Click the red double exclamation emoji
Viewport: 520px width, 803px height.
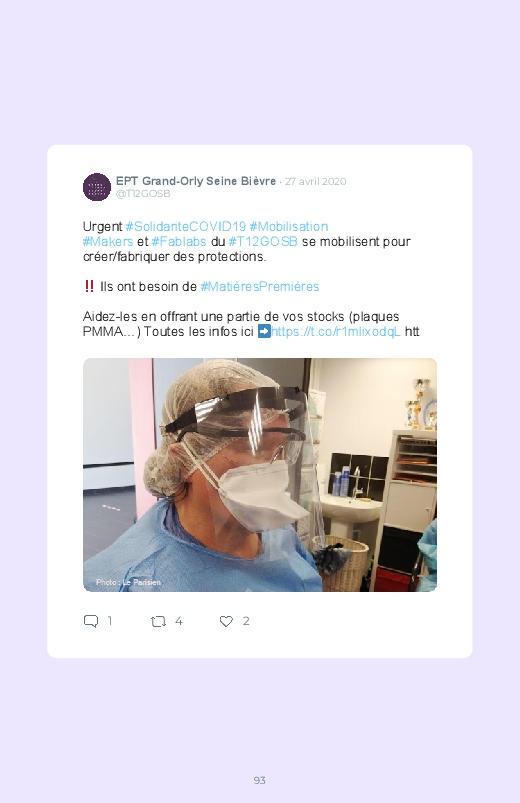[89, 286]
